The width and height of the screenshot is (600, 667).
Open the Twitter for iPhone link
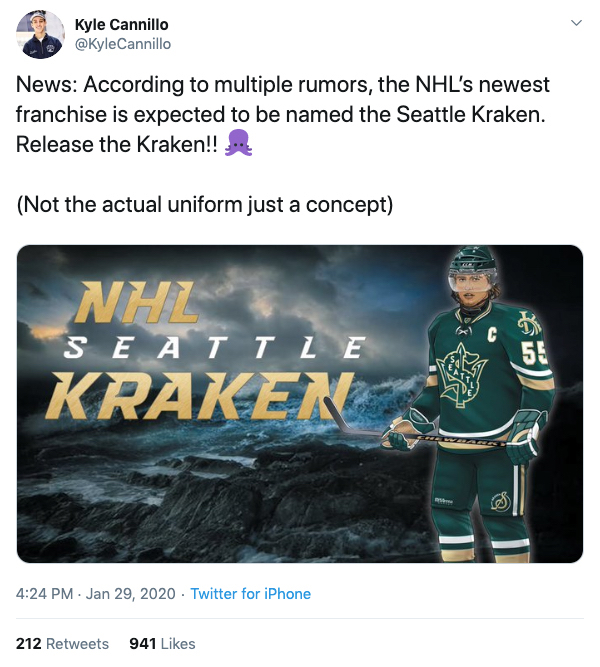pos(250,594)
